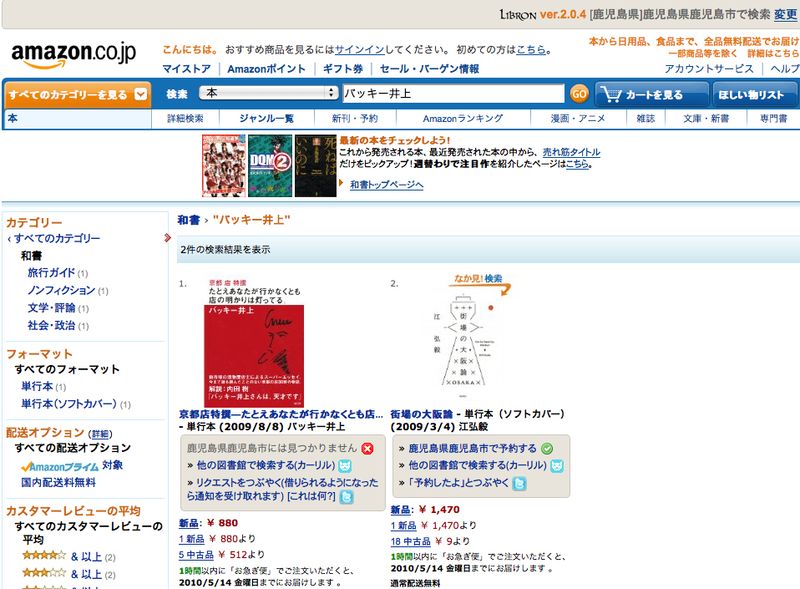800x589 pixels.
Task: Click the サインイン link
Action: 359,50
